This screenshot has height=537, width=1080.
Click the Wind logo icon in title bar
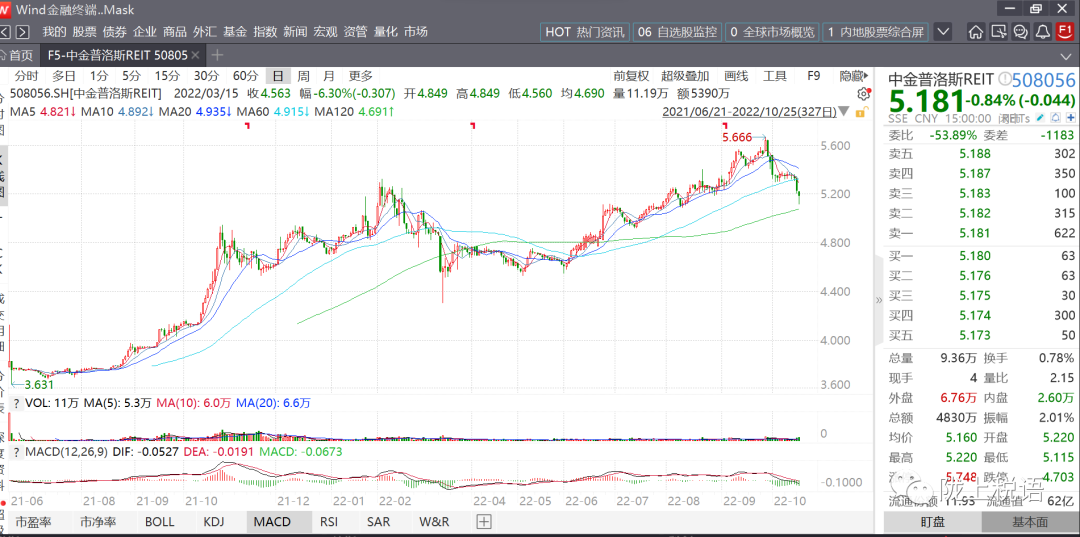[6, 10]
